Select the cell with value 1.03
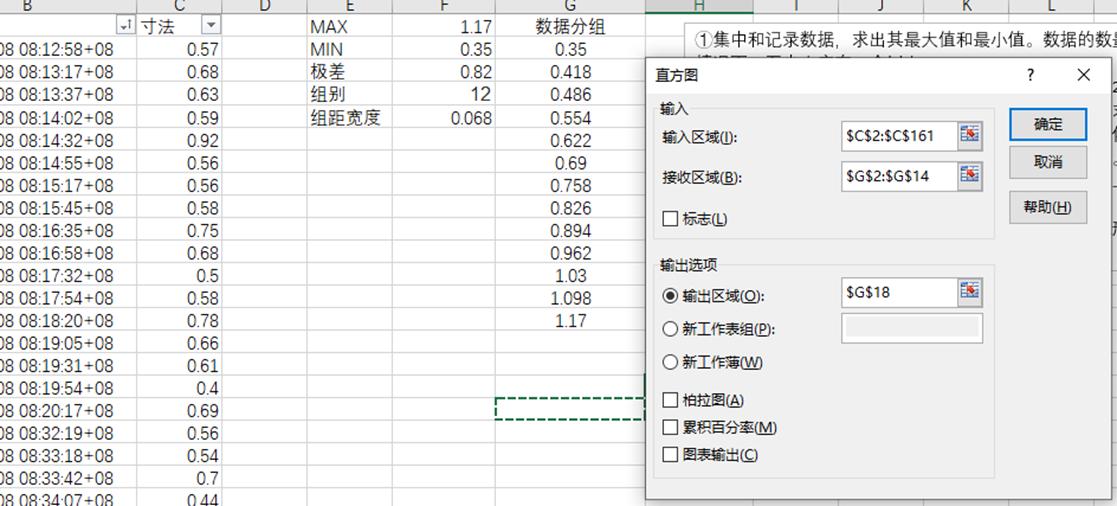1117x506 pixels. click(x=570, y=276)
